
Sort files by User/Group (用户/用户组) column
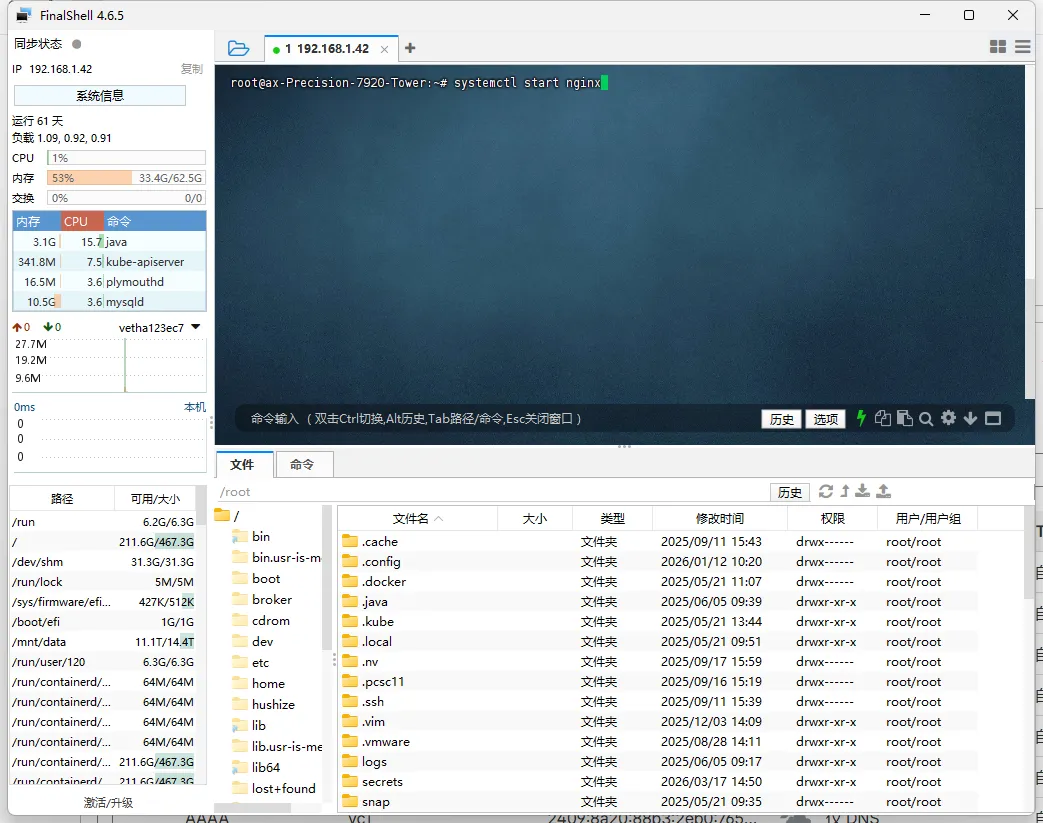pos(928,518)
